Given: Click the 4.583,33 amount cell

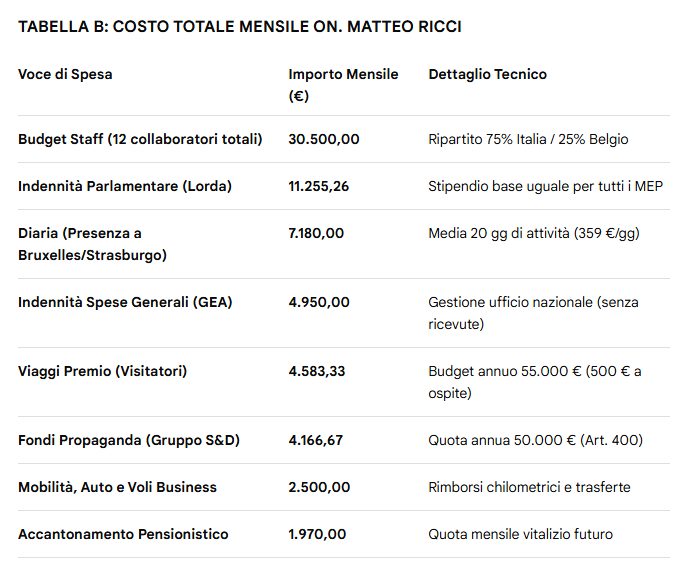Looking at the screenshot, I should (319, 371).
